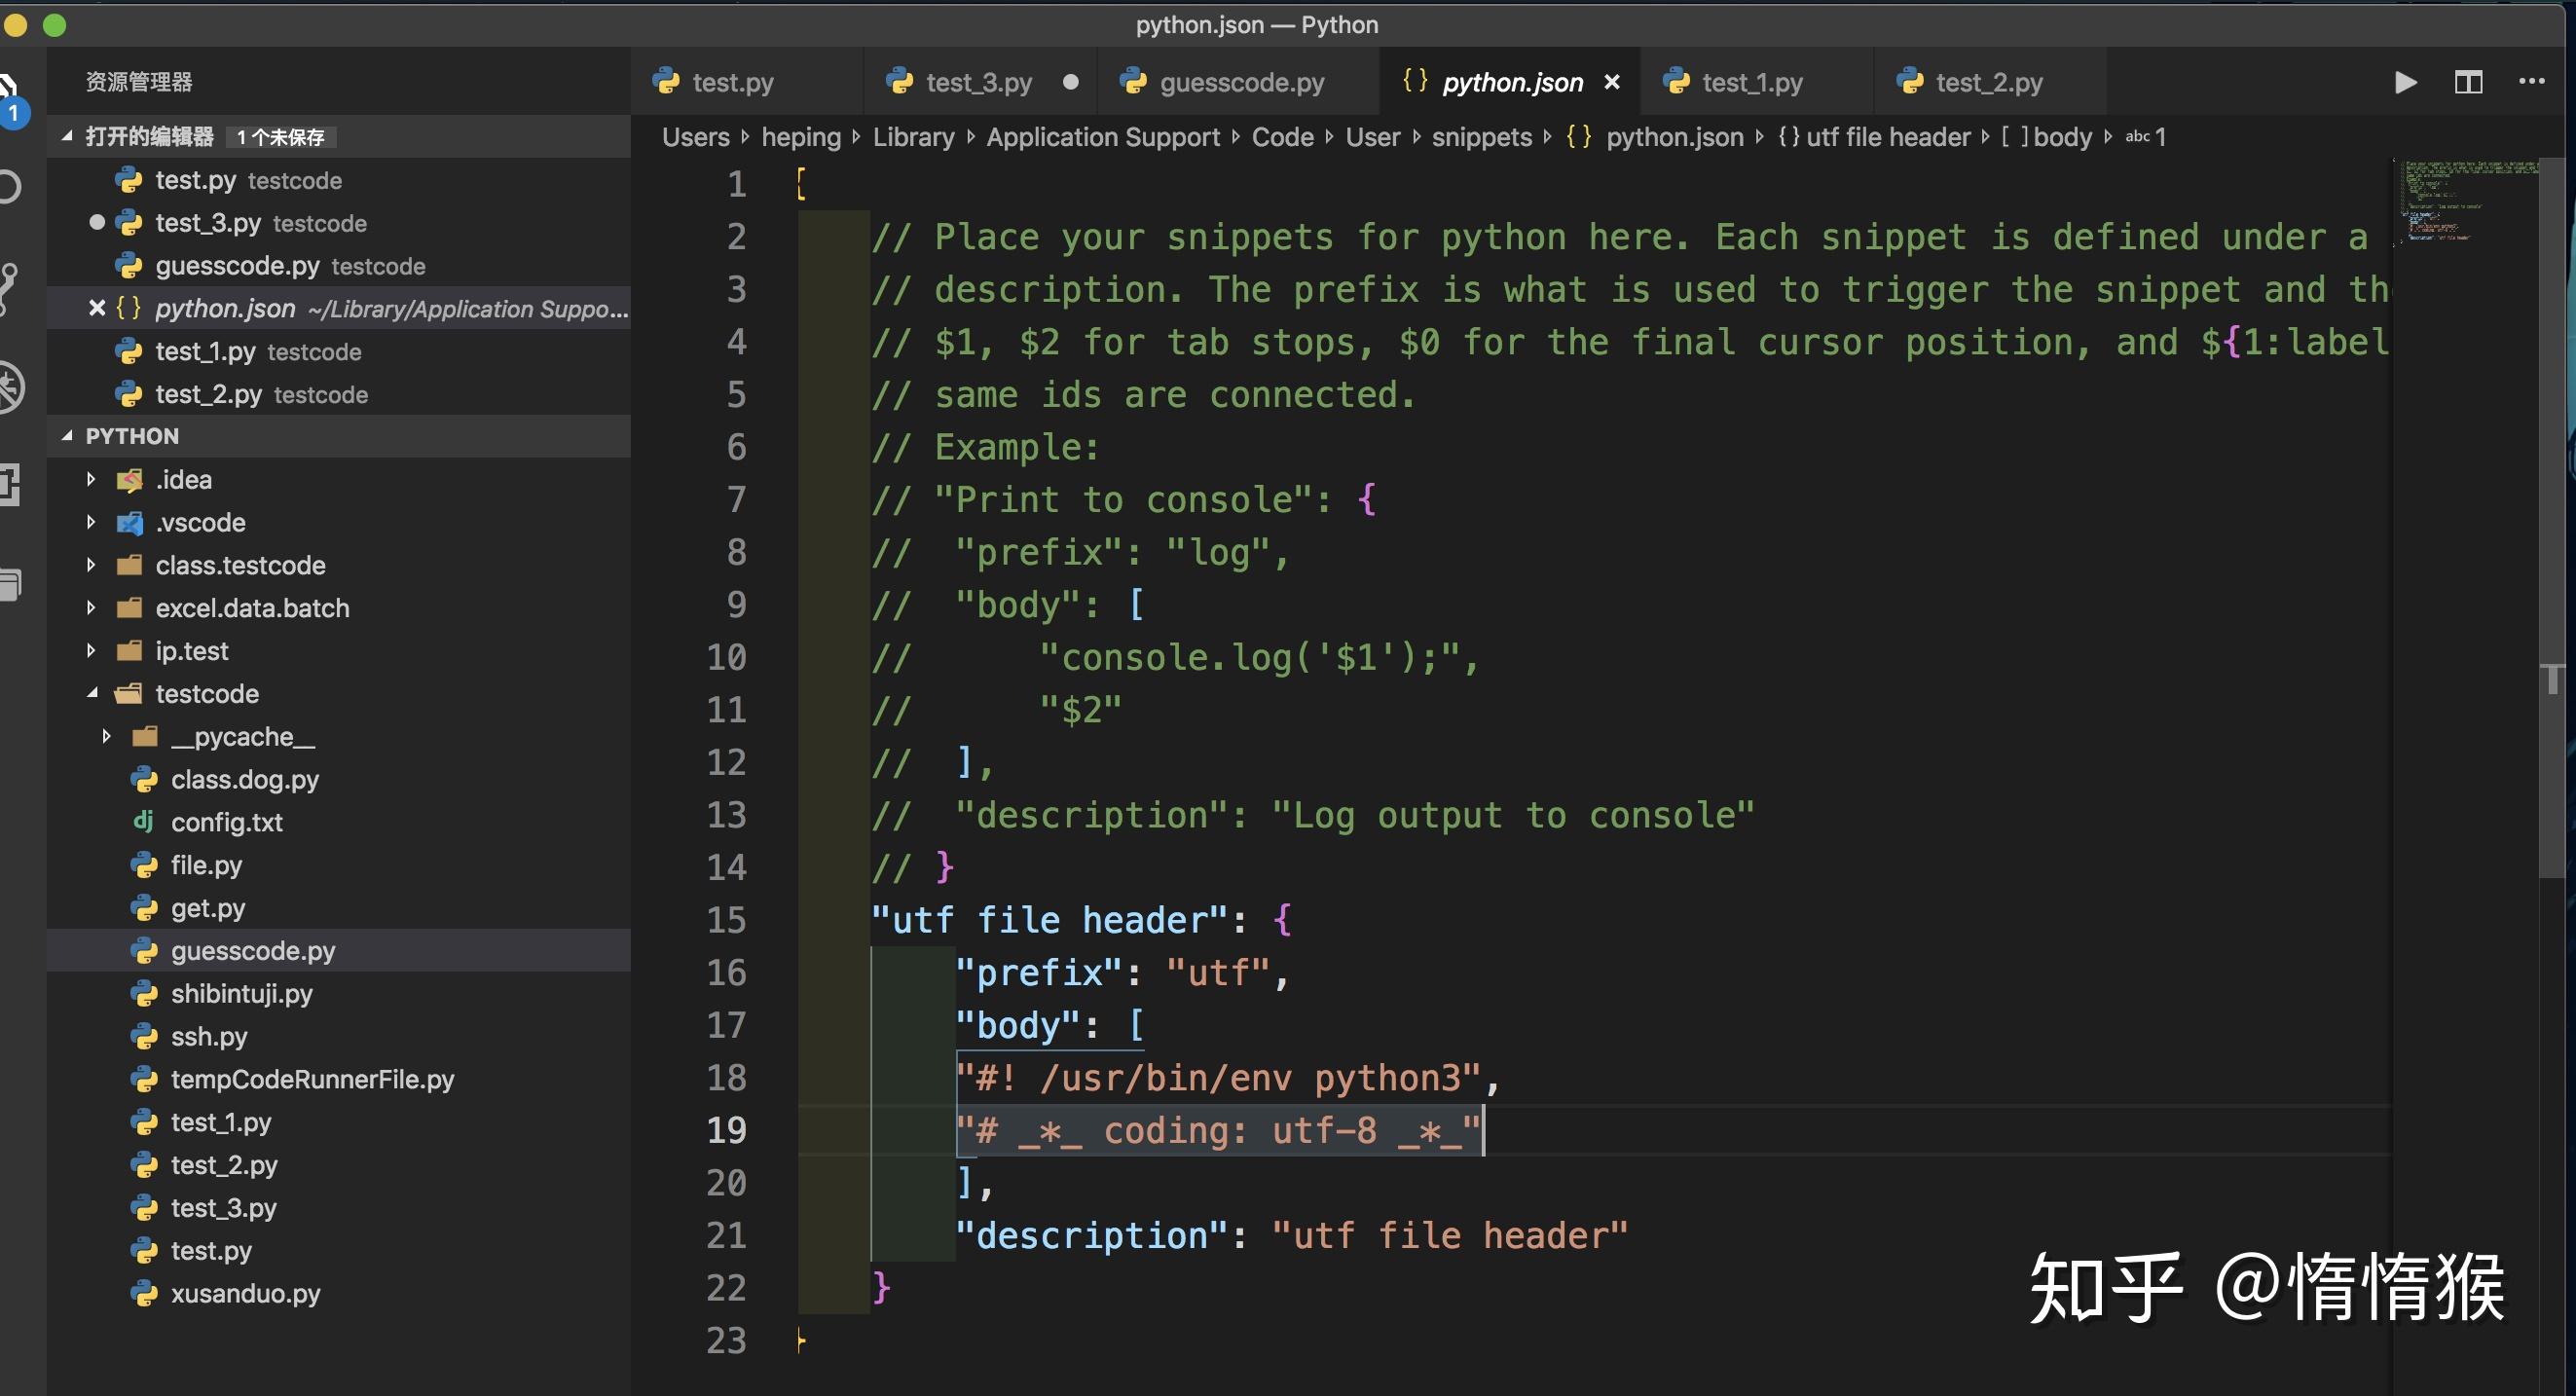The image size is (2576, 1396).
Task: Open the debug activity bar icon
Action: click(10, 387)
